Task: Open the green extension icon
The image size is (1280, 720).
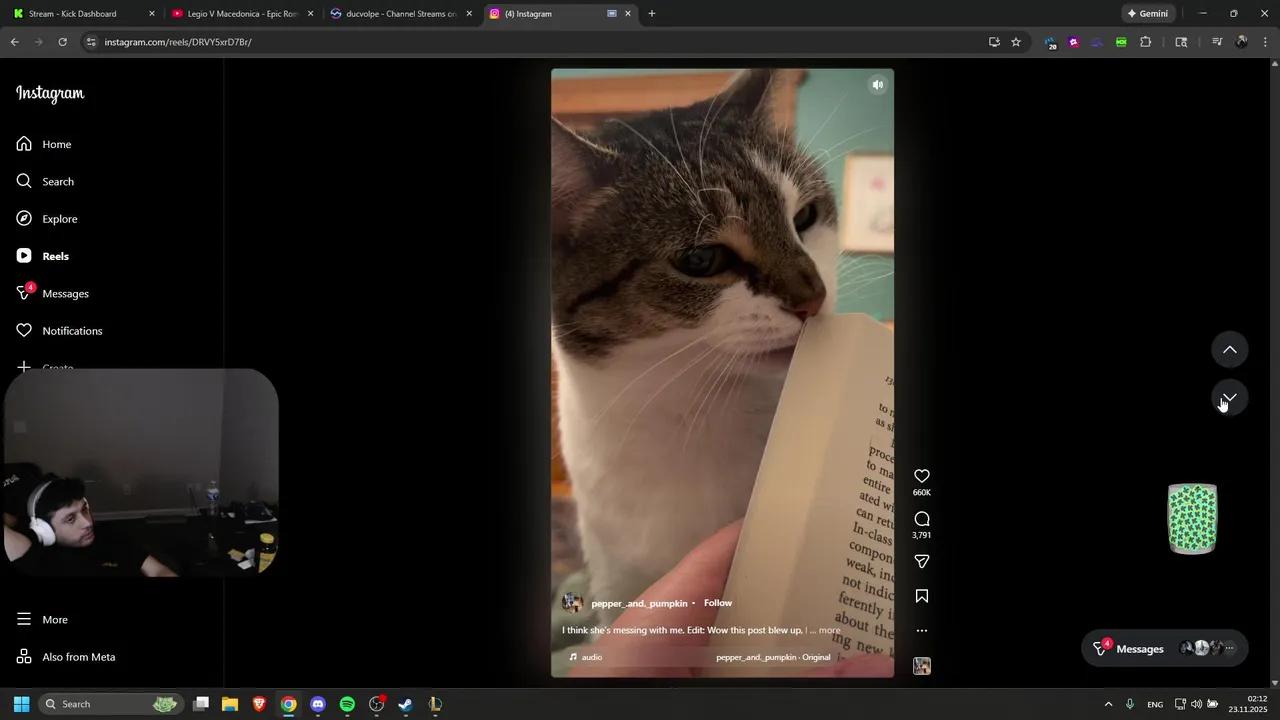Action: pos(1121,42)
